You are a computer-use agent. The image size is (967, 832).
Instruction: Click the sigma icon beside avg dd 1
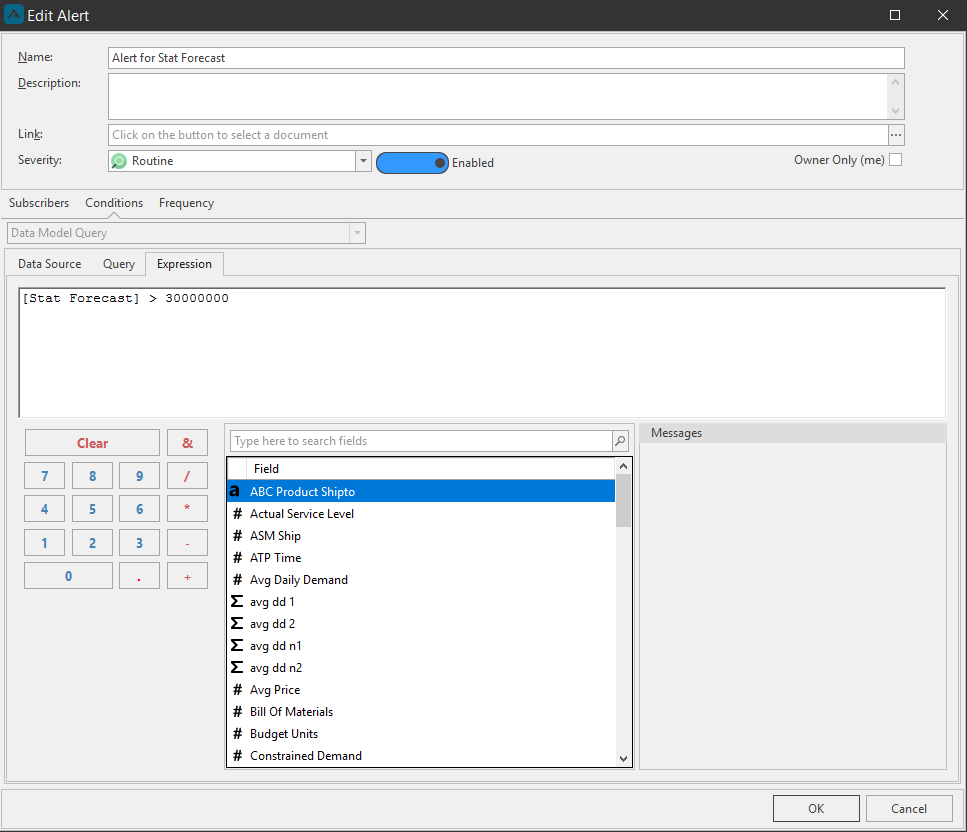[237, 601]
